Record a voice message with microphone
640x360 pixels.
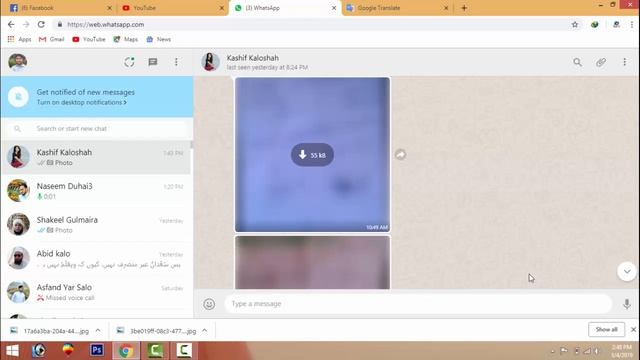tap(627, 304)
